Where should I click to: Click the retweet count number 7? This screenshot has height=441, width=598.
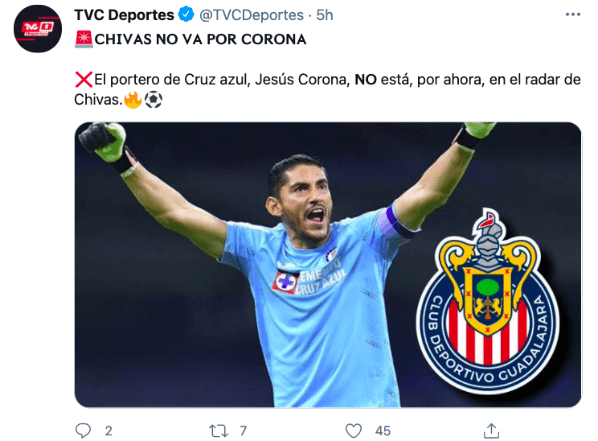(x=243, y=431)
